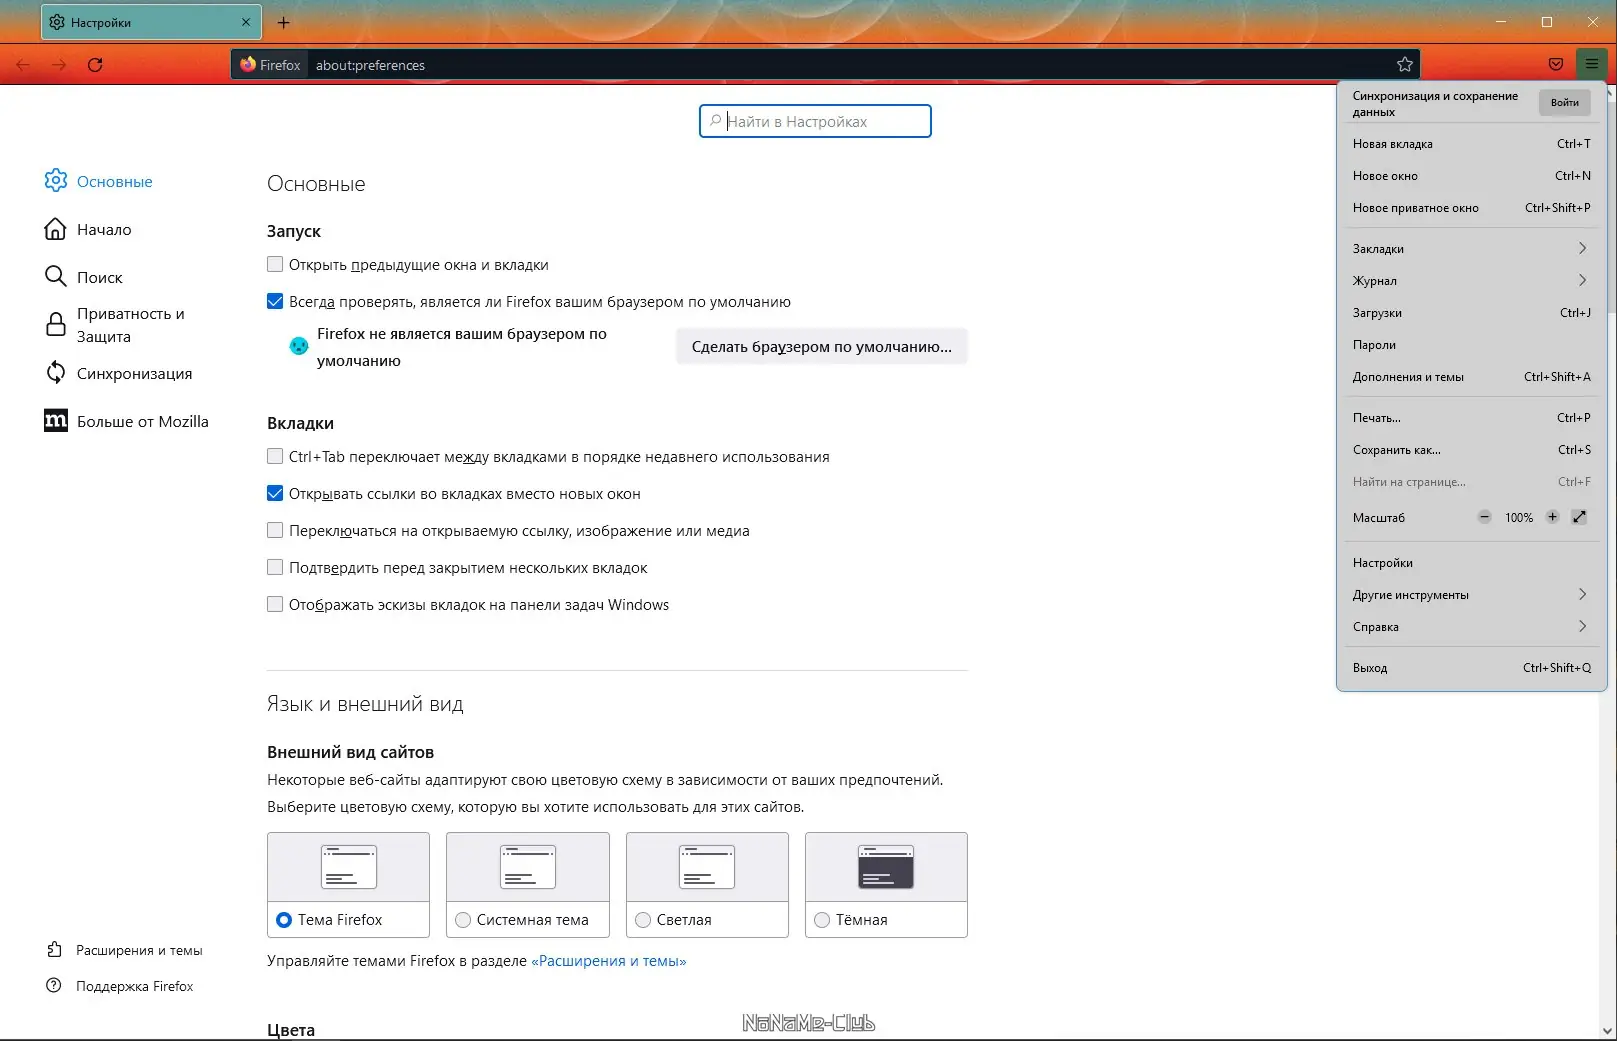The height and width of the screenshot is (1041, 1617).
Task: Open the Pocket save icon
Action: [x=1555, y=65]
